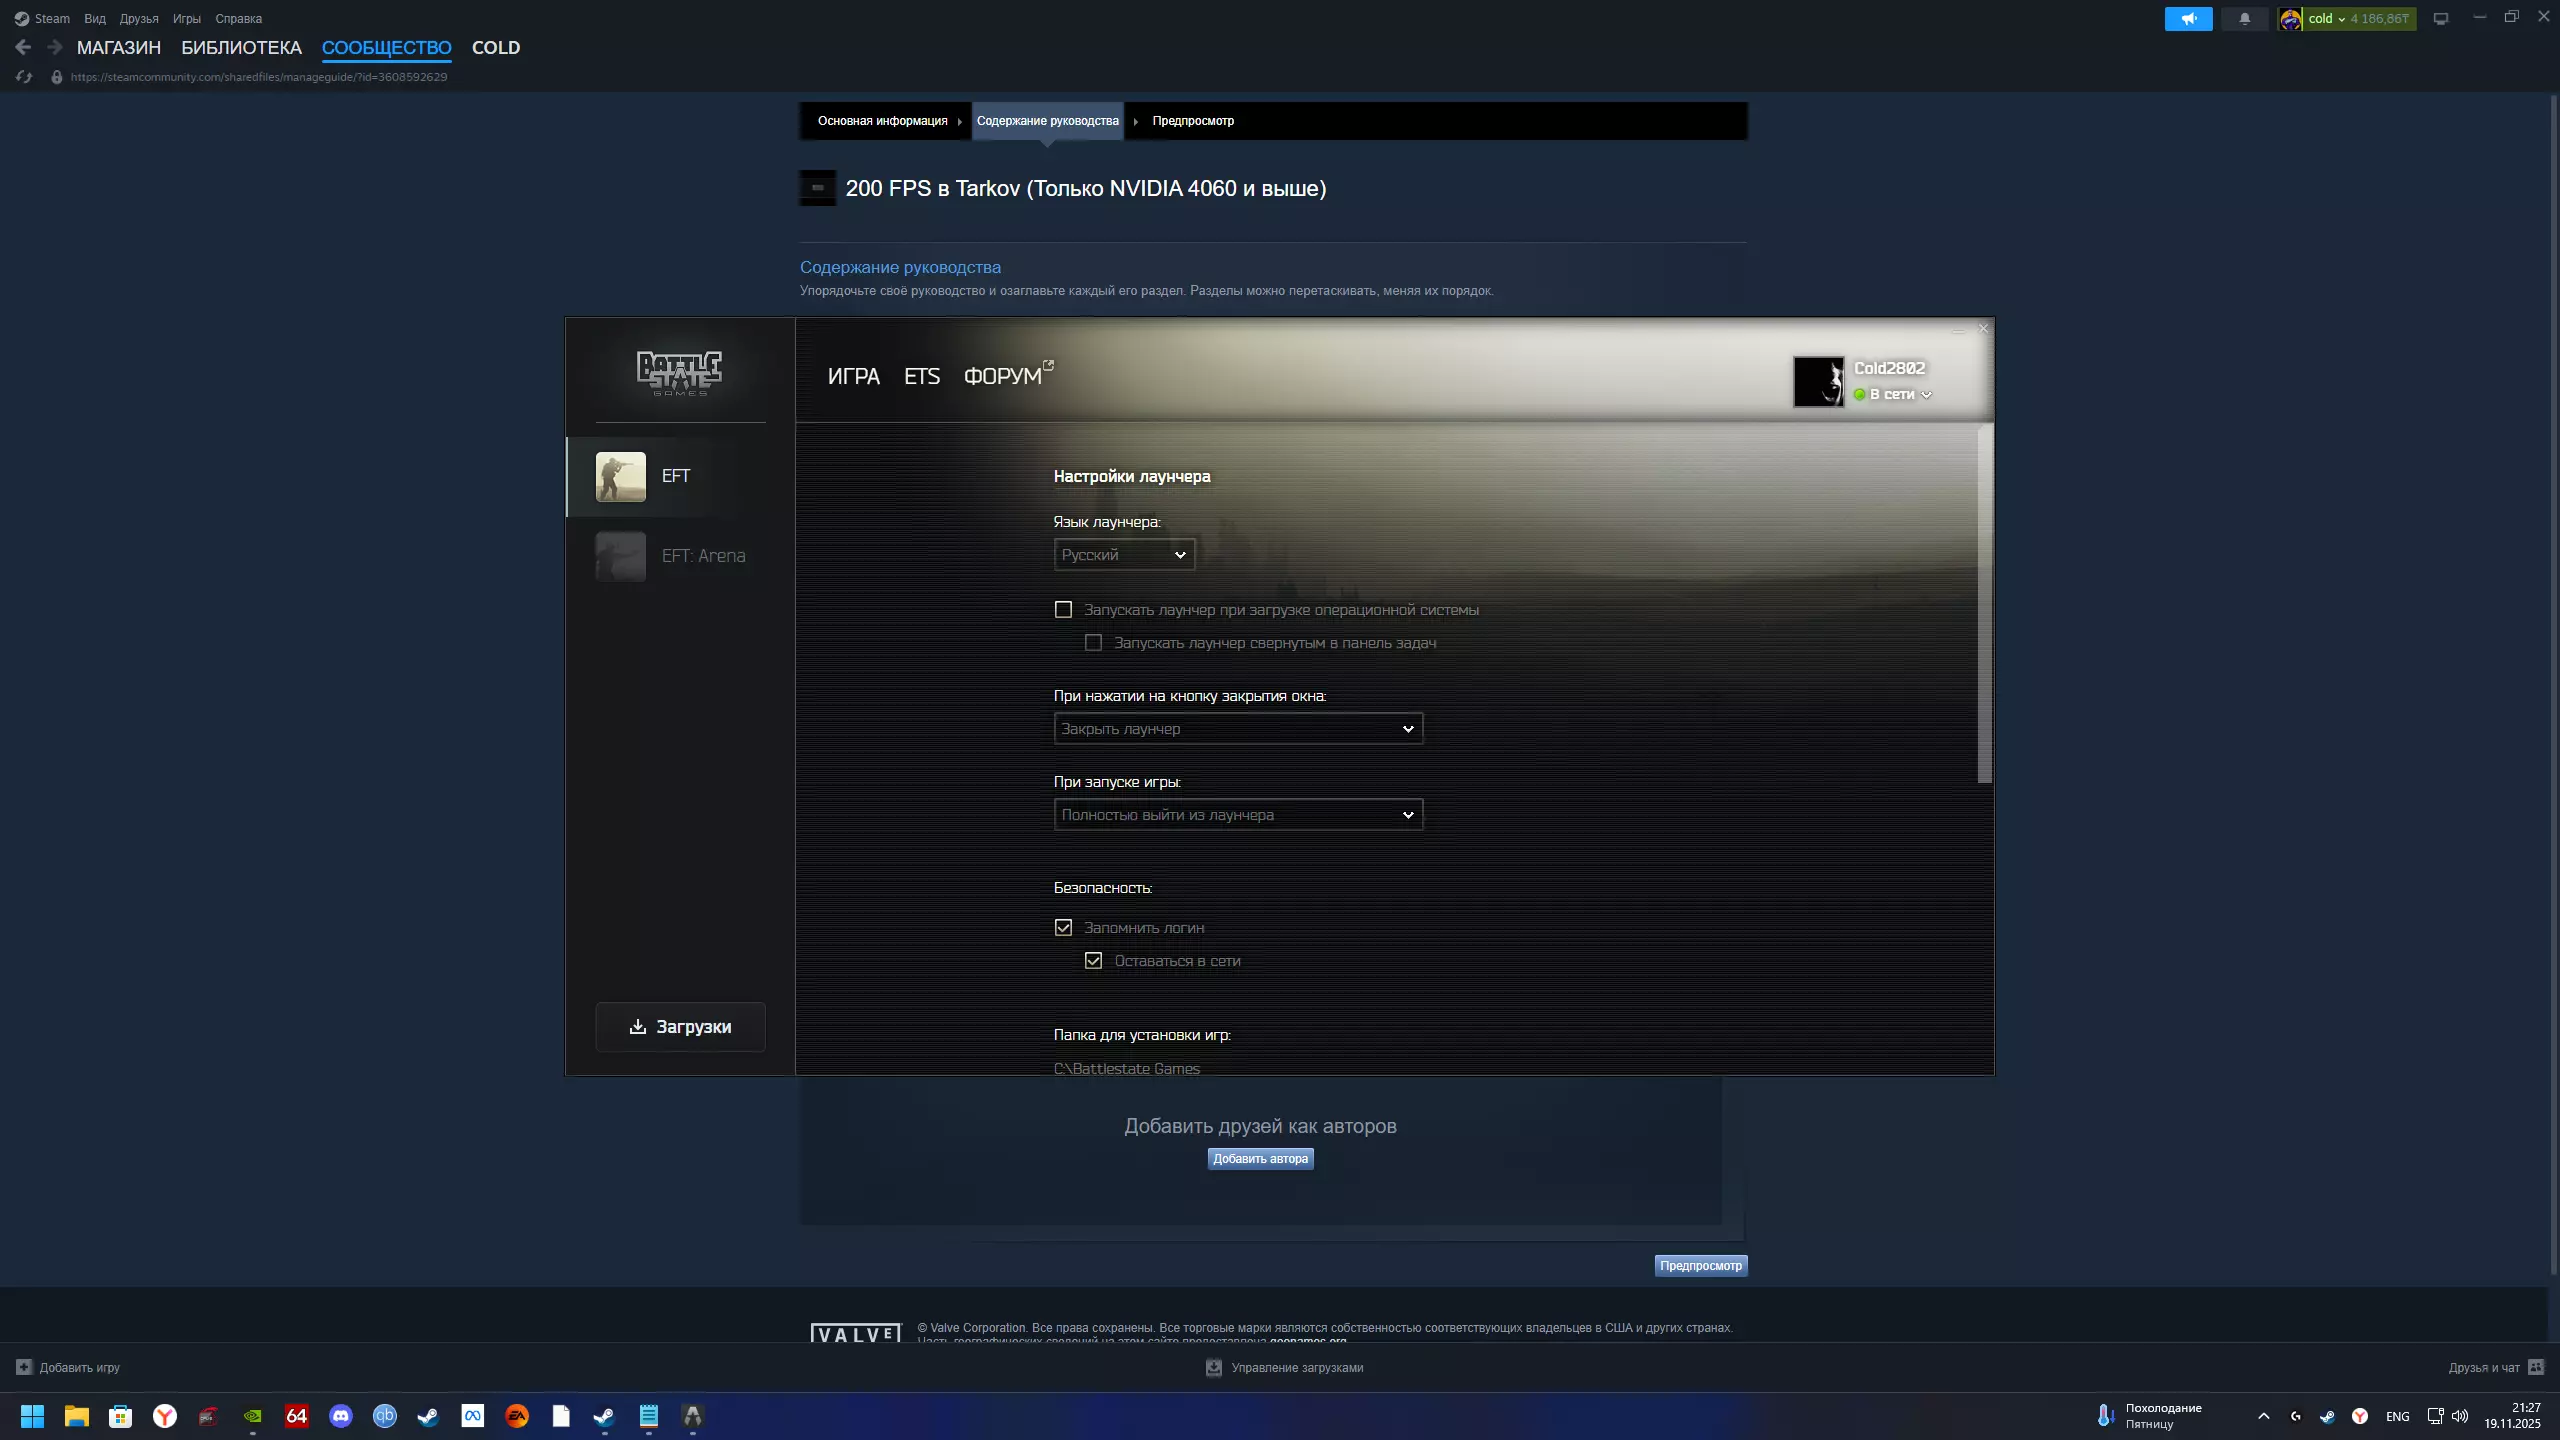Uncheck the remember login checkbox

[1064, 928]
